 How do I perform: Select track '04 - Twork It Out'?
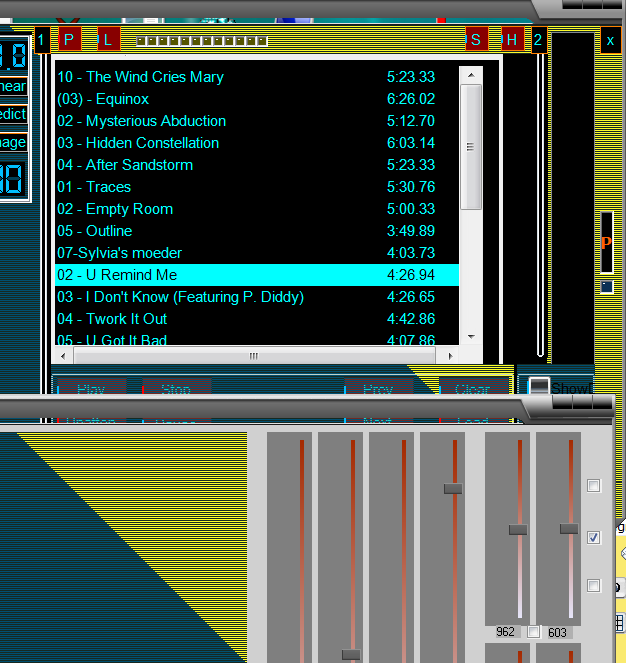tap(257, 319)
